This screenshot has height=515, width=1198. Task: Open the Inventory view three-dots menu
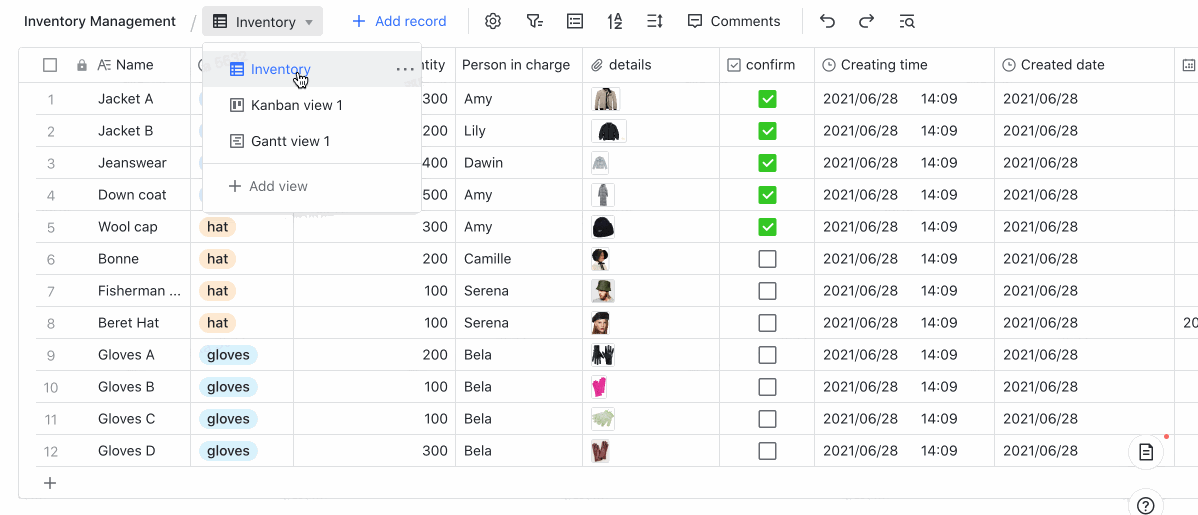point(404,70)
